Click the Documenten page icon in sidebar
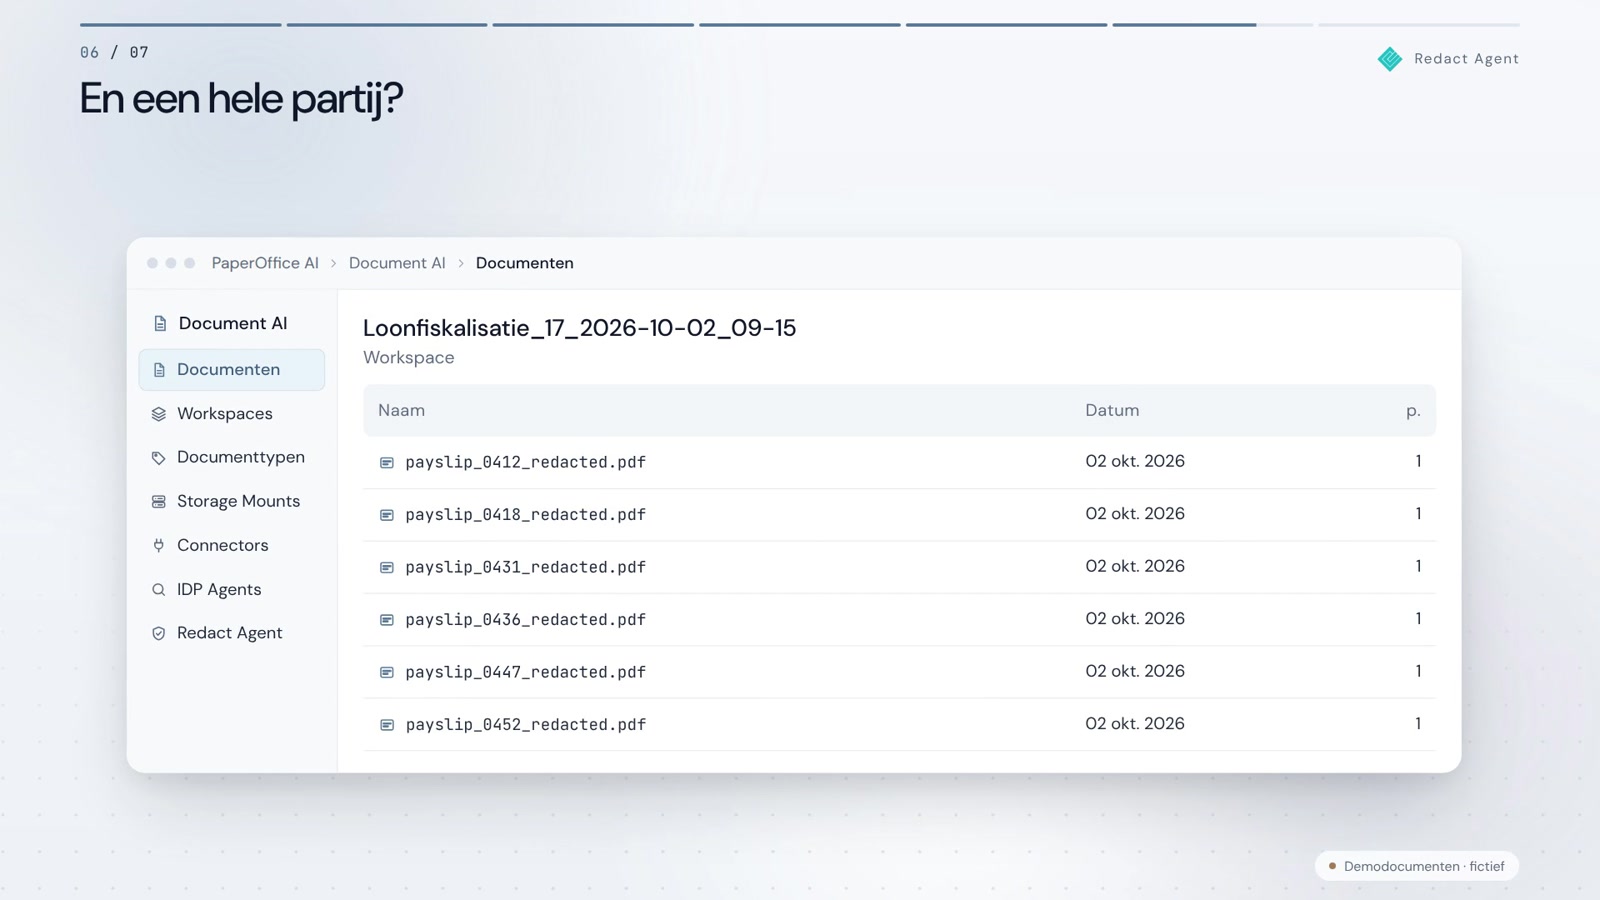This screenshot has width=1600, height=900. tap(159, 370)
